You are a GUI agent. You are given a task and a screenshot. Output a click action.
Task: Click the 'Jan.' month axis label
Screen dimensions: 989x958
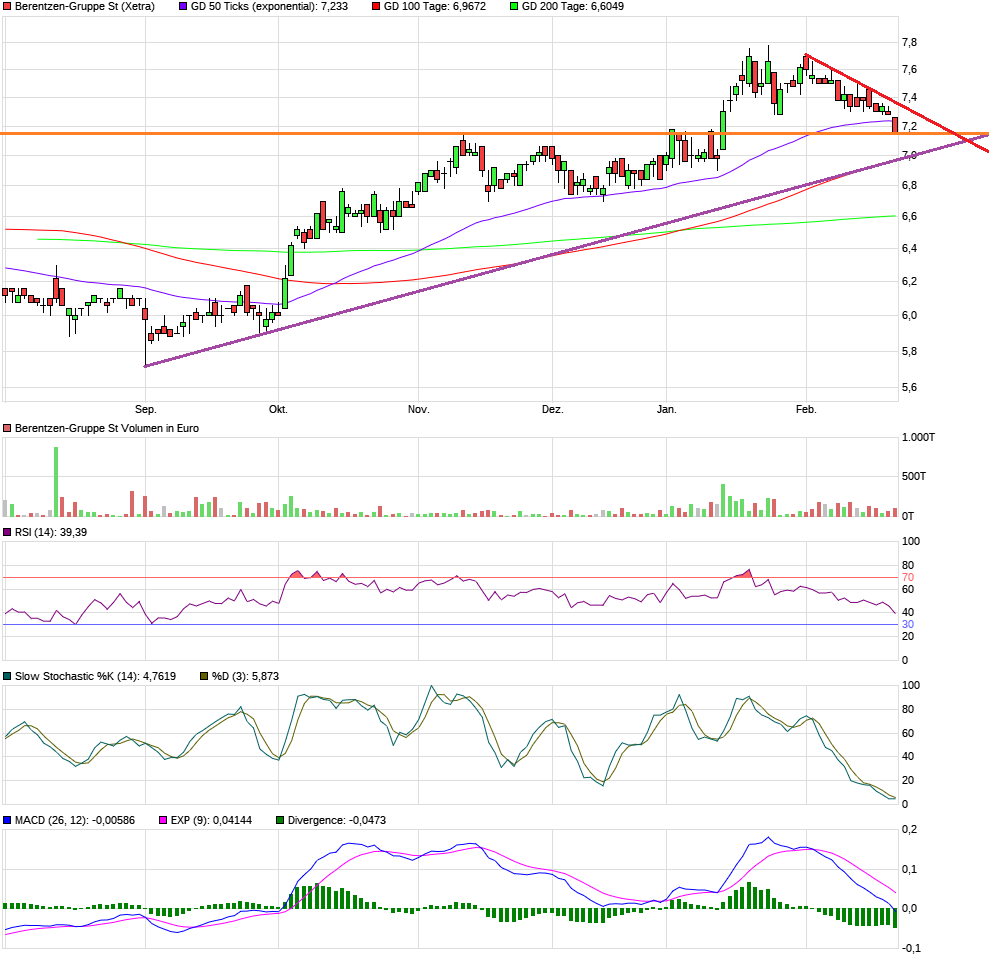tap(667, 409)
